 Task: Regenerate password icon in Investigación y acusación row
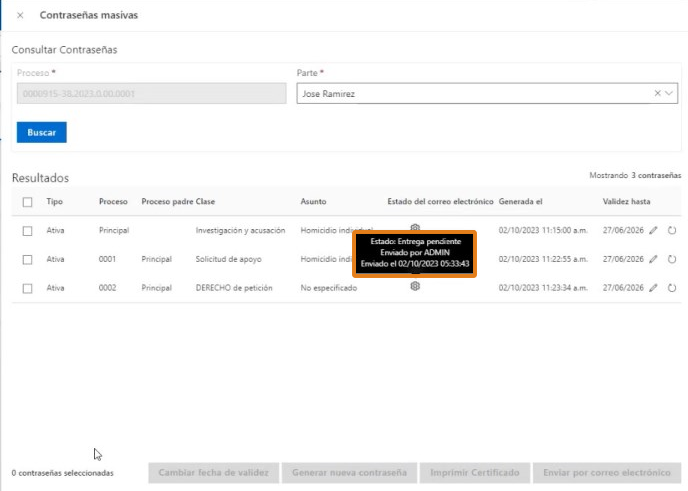[x=672, y=230]
